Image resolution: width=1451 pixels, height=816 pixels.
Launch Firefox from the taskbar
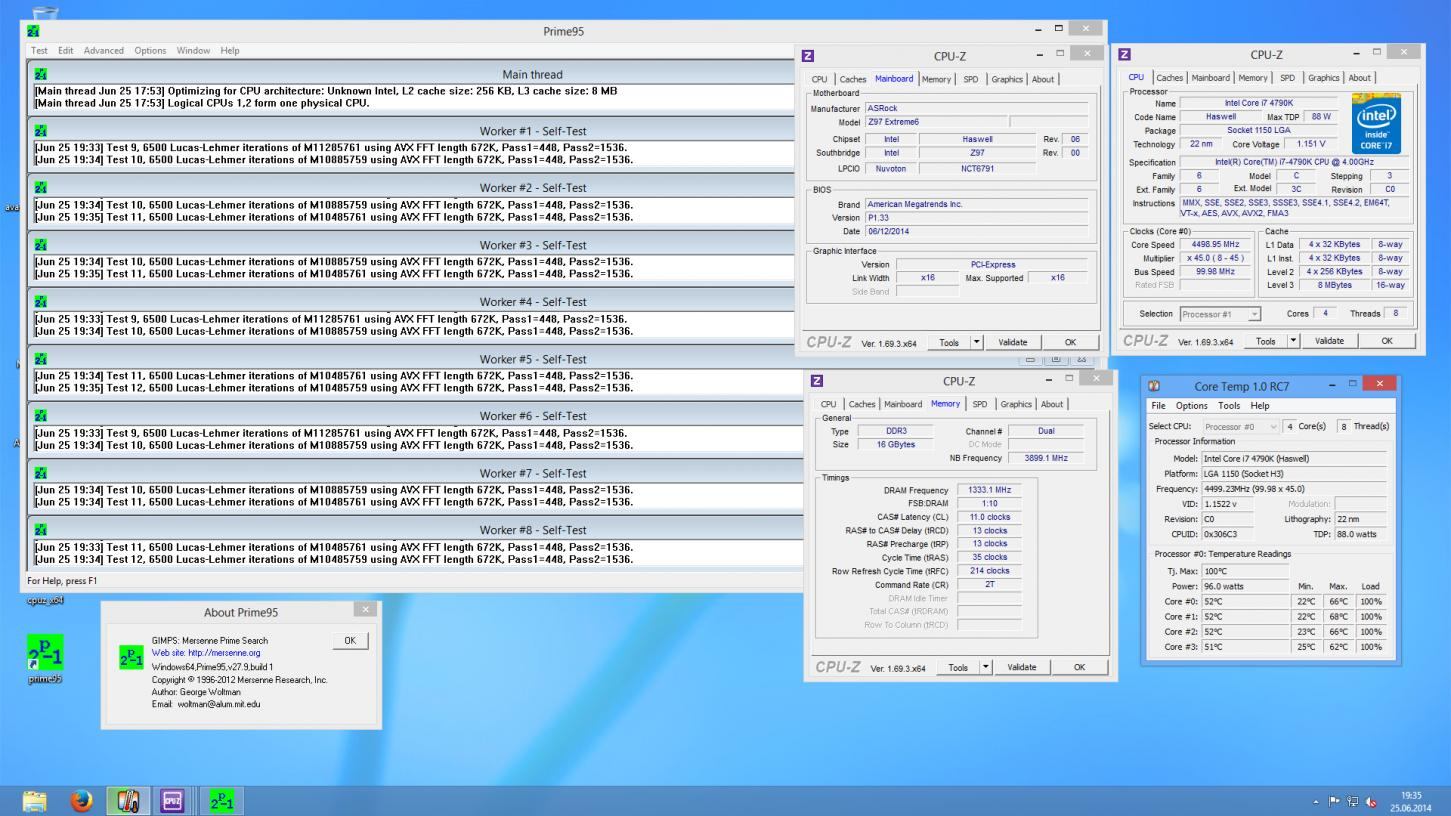(81, 801)
